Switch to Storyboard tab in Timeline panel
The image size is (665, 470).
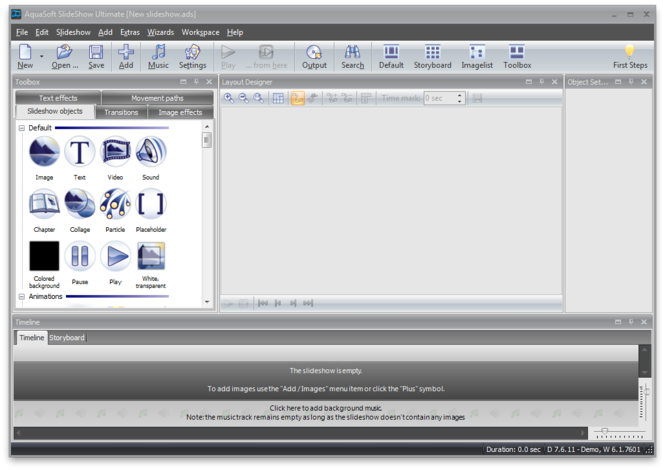point(67,338)
